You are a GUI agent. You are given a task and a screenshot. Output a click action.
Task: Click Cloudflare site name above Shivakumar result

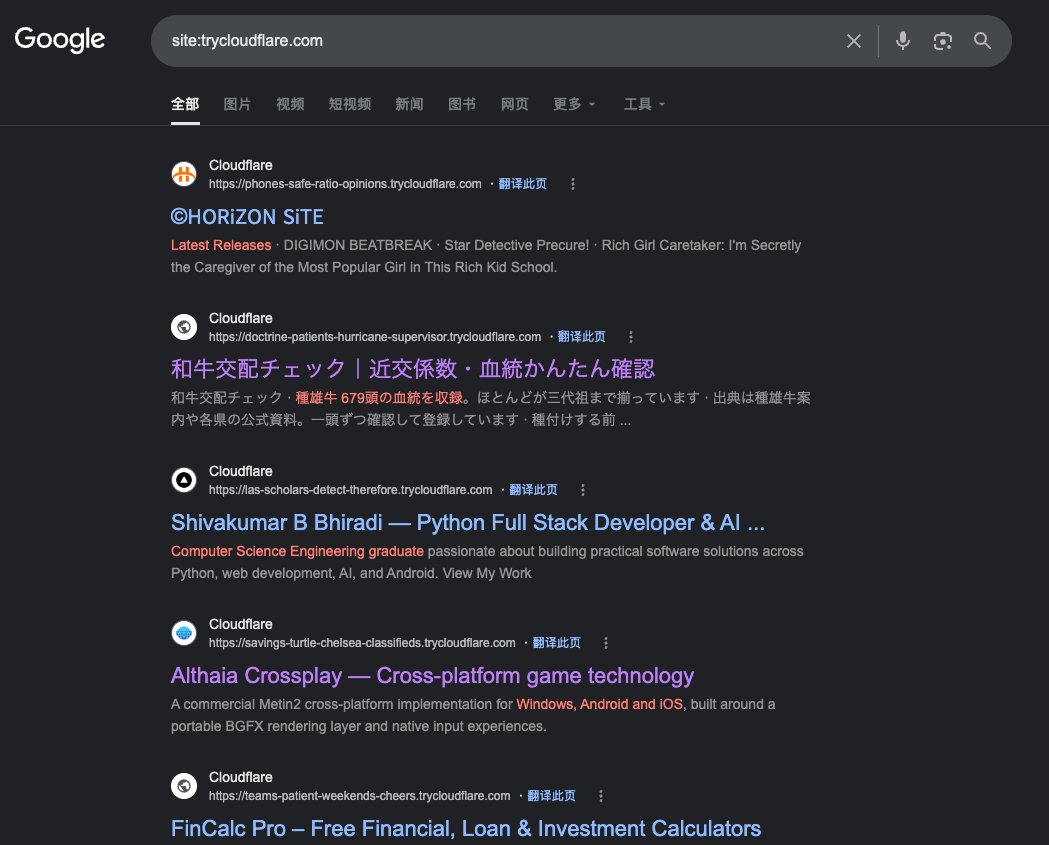click(x=241, y=471)
